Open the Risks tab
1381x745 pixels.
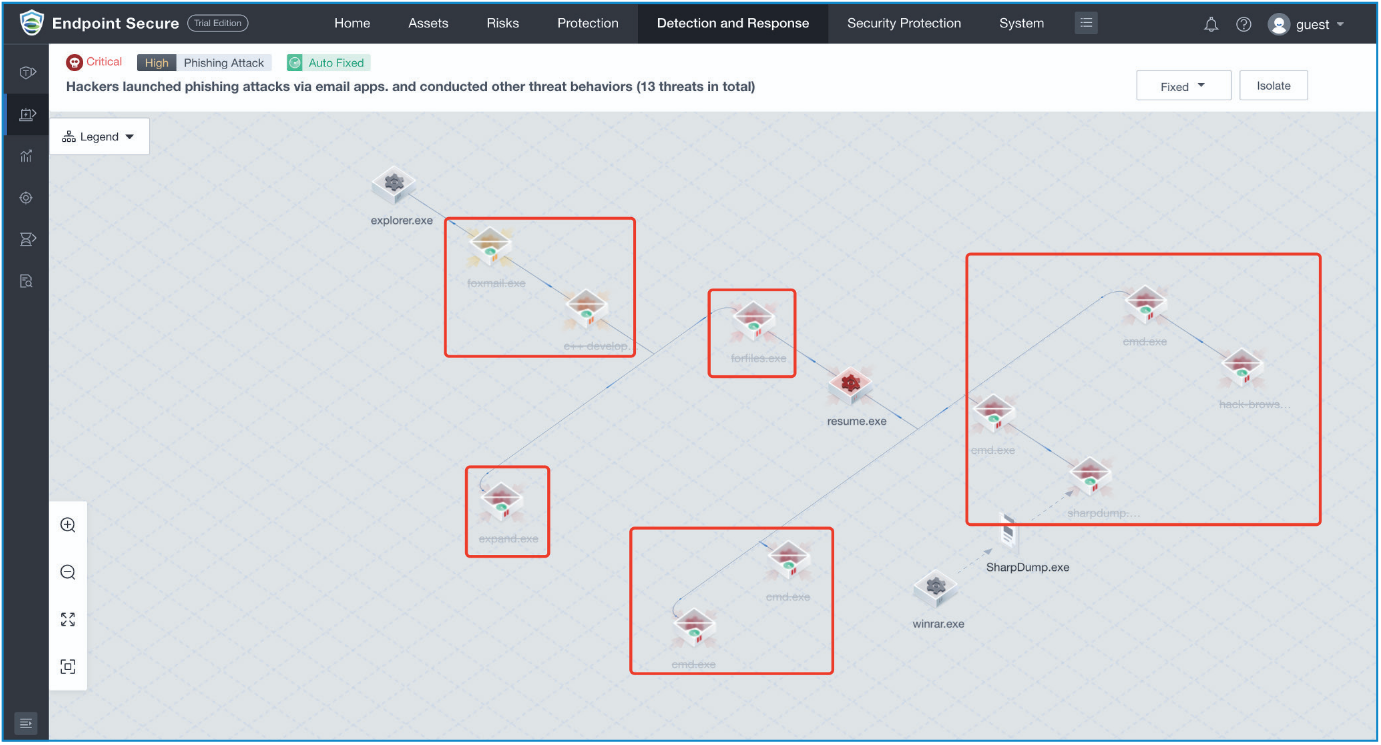click(x=503, y=23)
